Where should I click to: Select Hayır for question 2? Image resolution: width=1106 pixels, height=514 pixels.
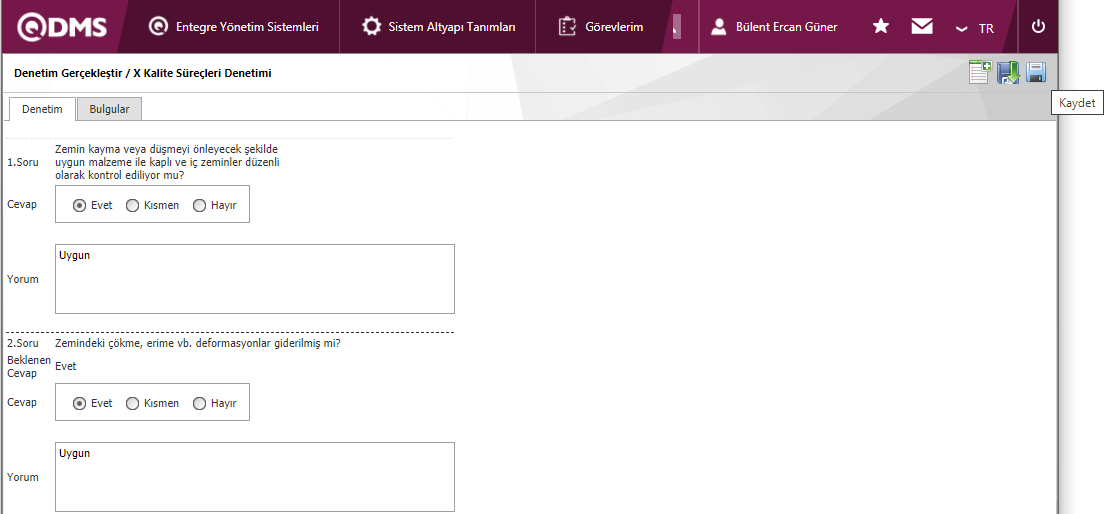(199, 403)
